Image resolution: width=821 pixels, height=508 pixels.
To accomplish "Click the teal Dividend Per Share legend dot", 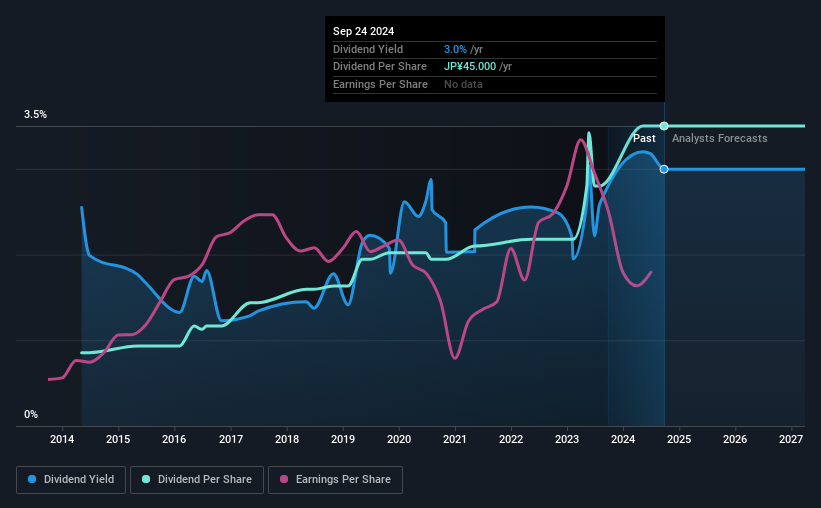I will click(146, 479).
